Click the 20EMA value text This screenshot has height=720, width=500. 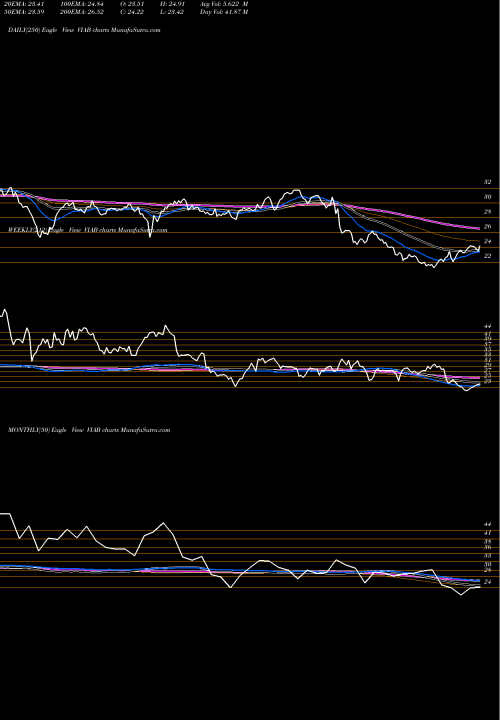click(x=23, y=4)
